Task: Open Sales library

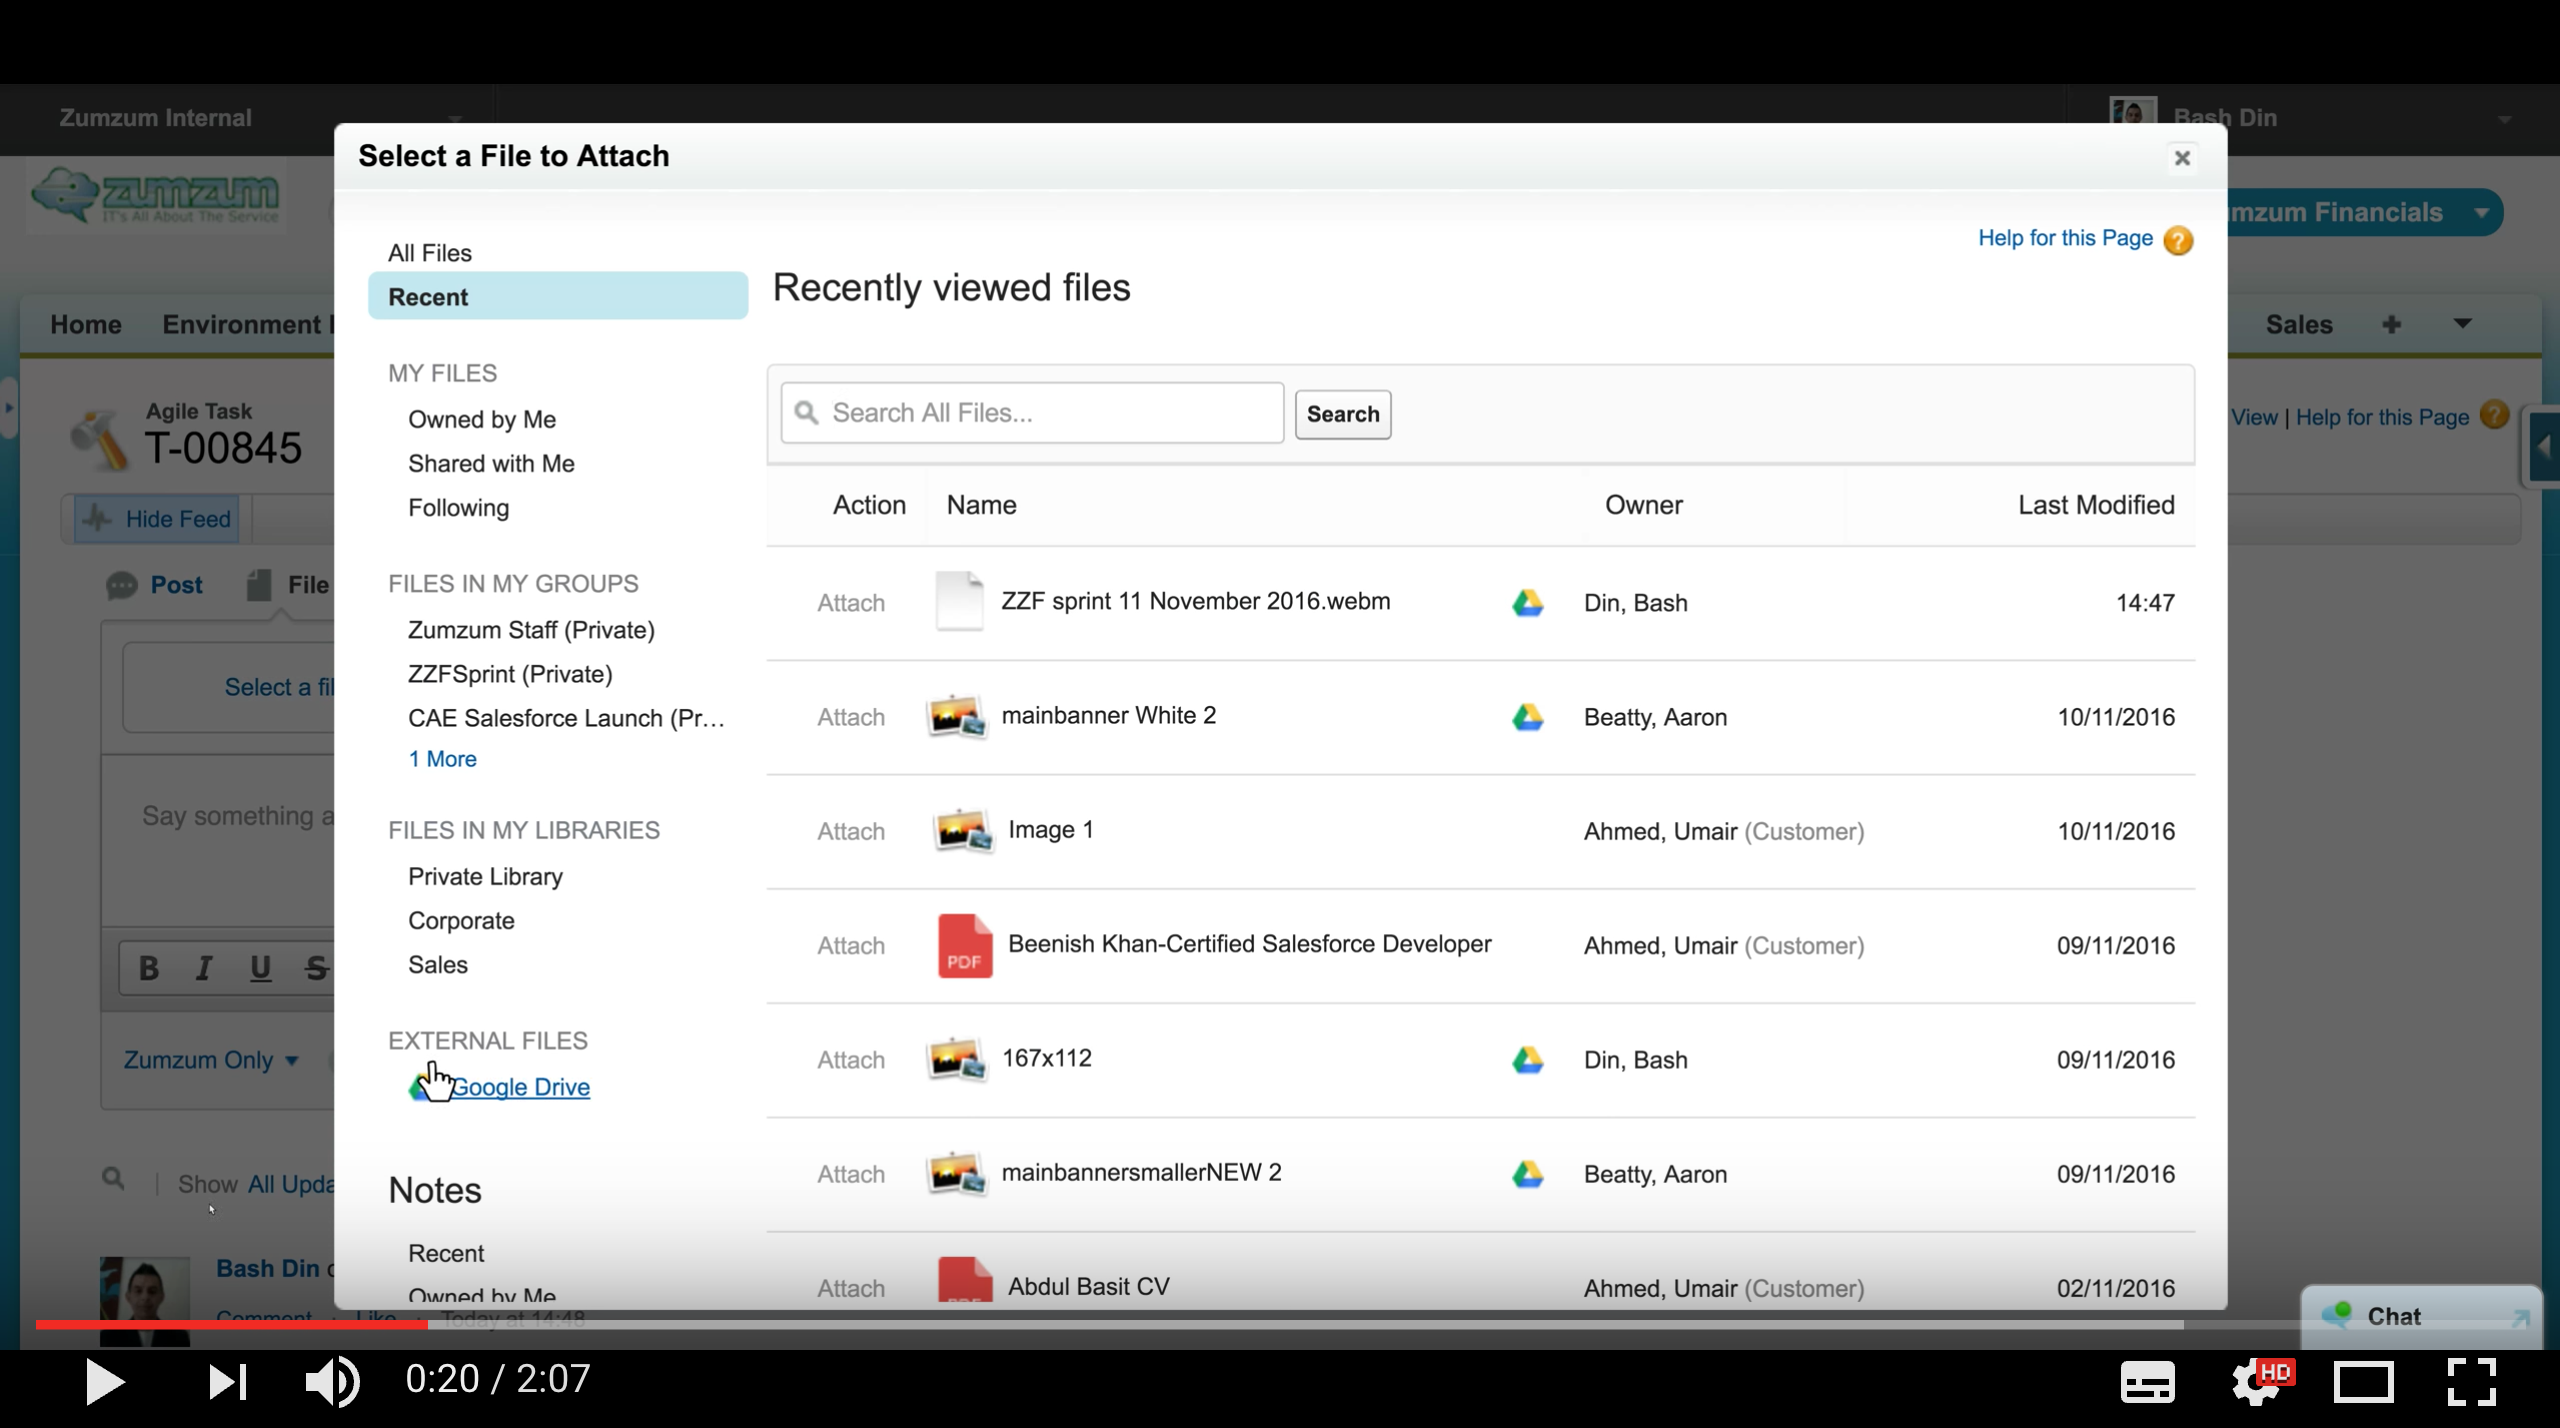Action: coord(438,964)
